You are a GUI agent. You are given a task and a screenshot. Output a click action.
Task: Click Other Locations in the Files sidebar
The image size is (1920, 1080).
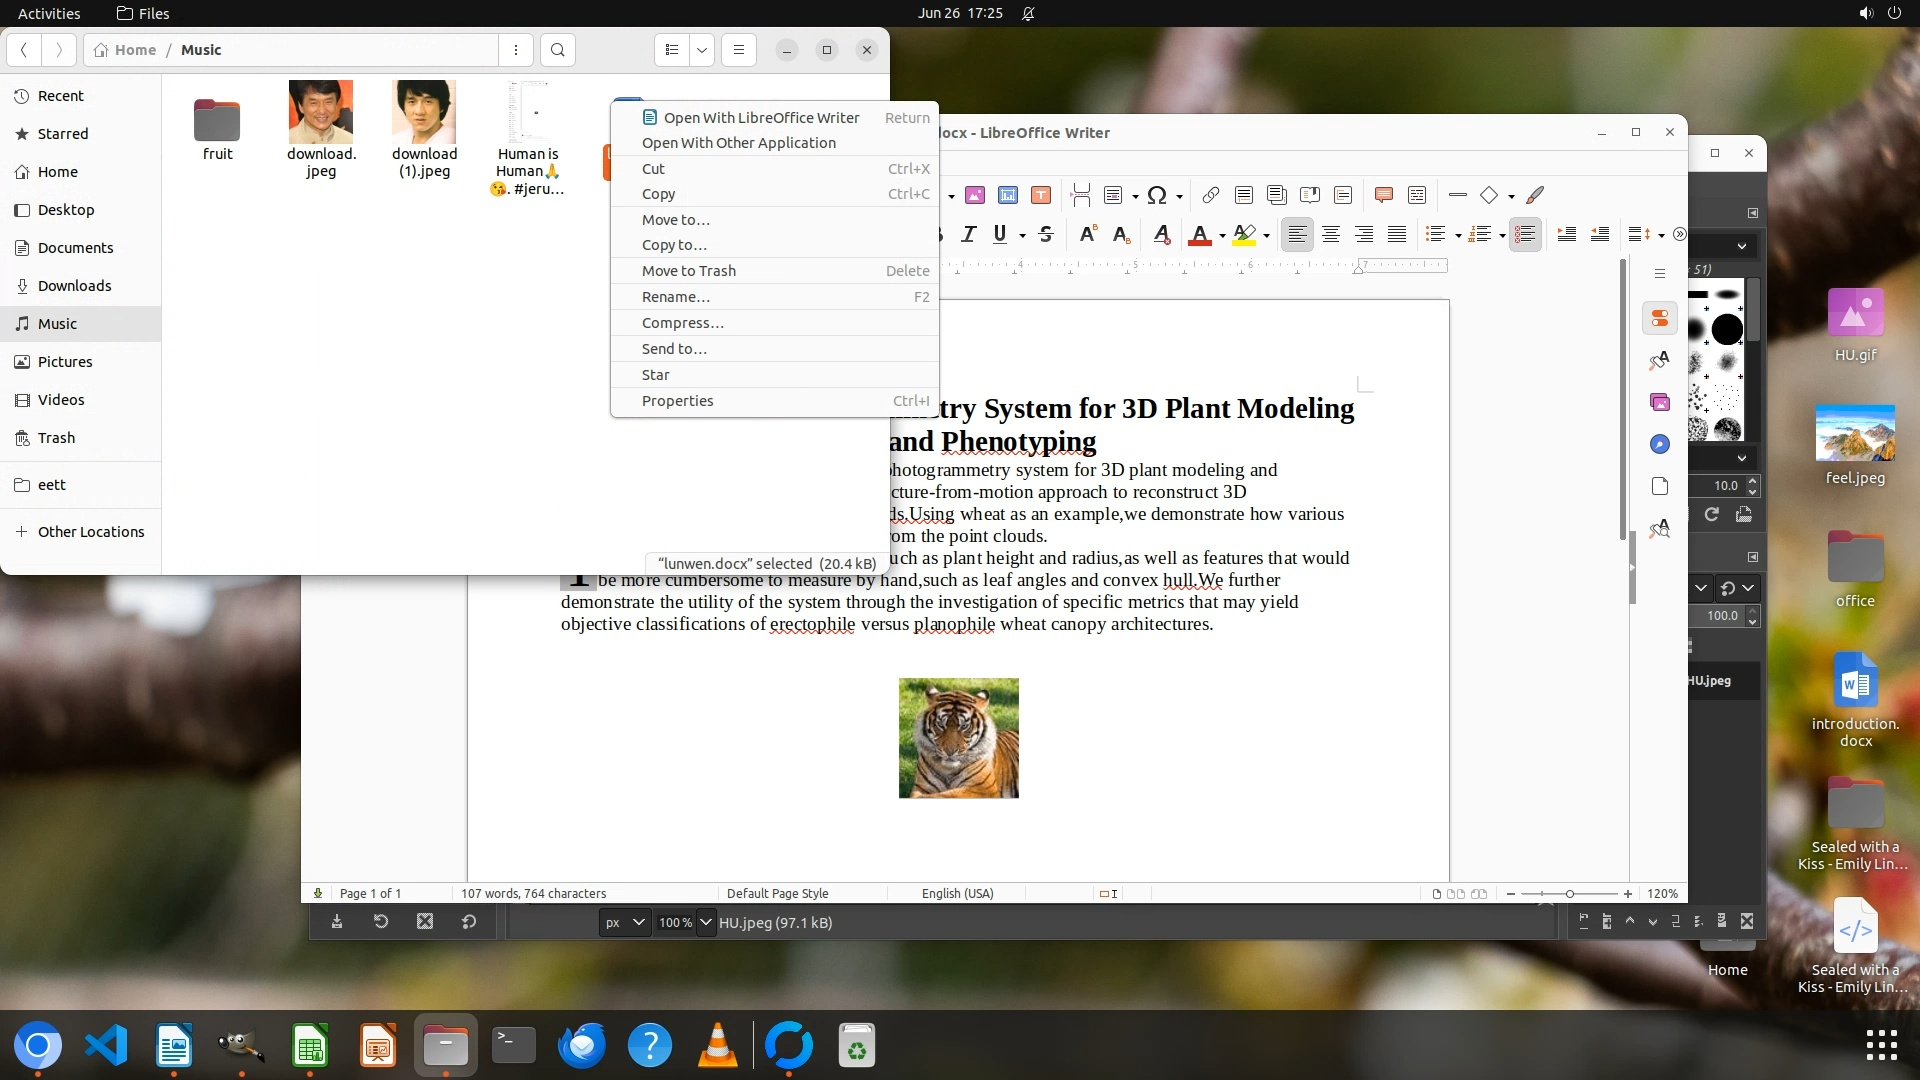click(91, 532)
